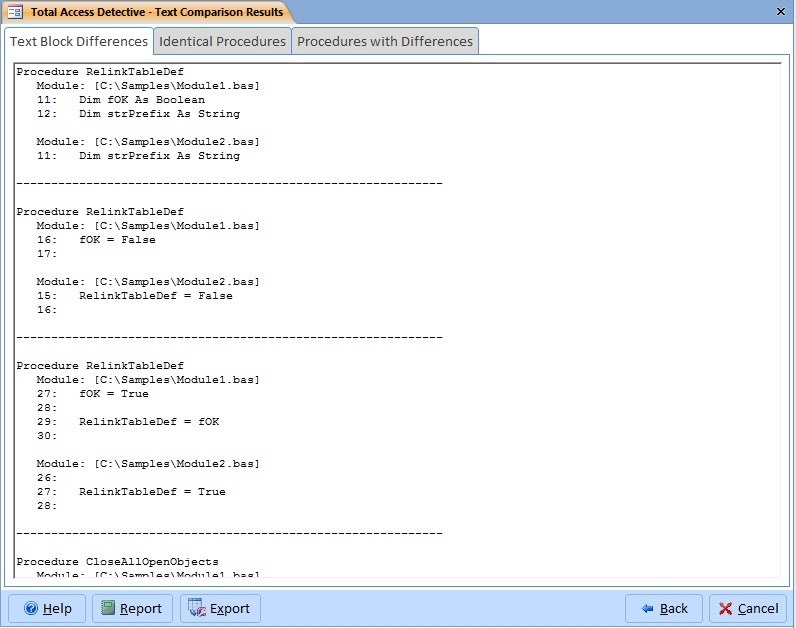
Task: Open the Procedures with Differences tab
Action: click(x=385, y=41)
